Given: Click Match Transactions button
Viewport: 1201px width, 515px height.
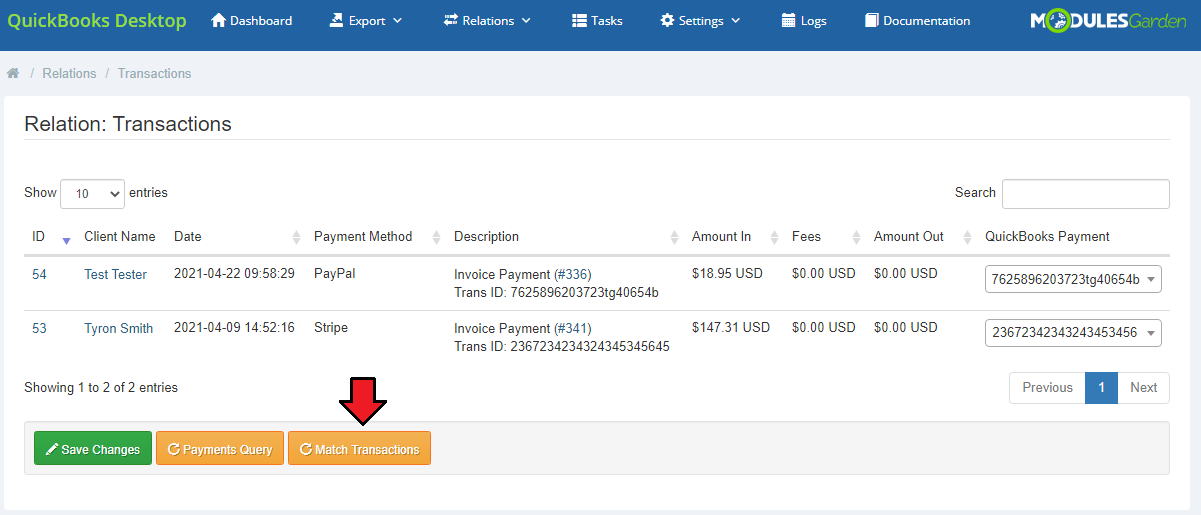Looking at the screenshot, I should point(359,449).
